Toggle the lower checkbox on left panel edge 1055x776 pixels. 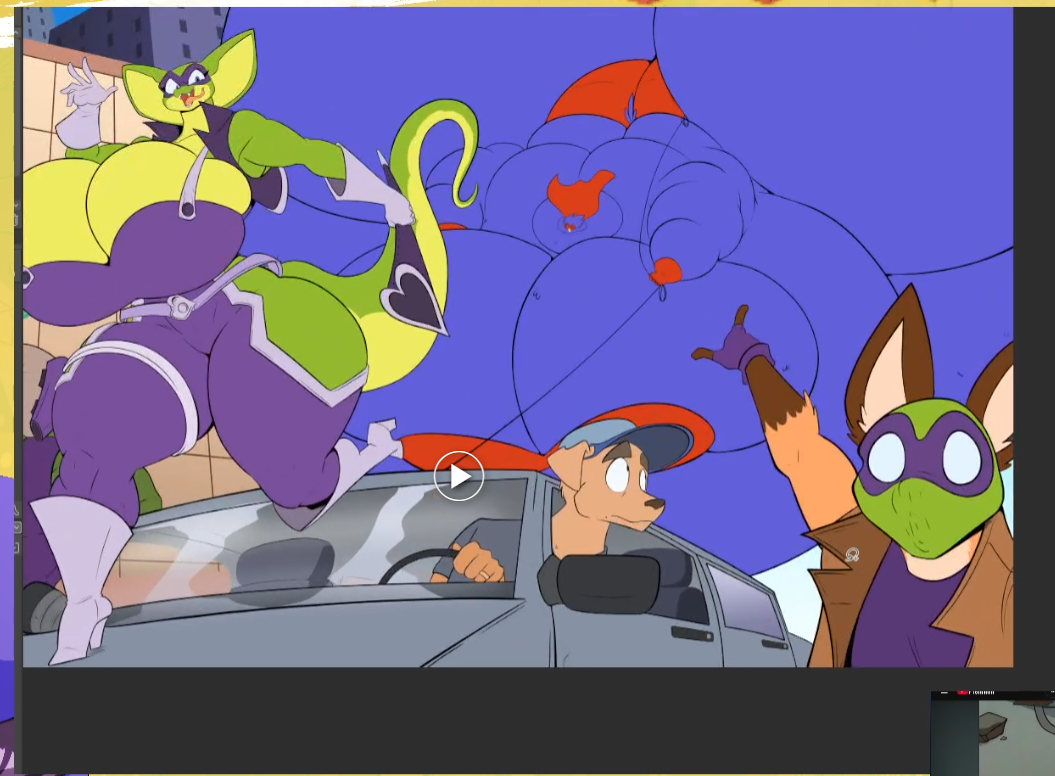[16, 548]
